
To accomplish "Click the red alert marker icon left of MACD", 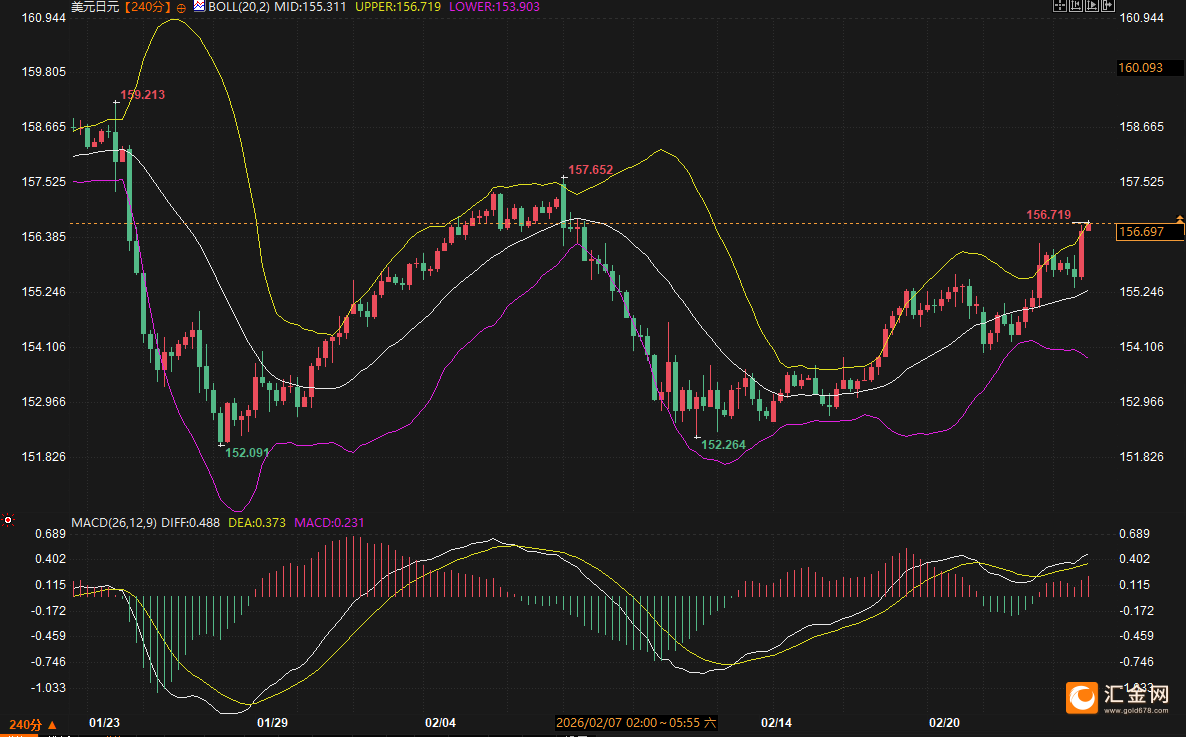I will pyautogui.click(x=8, y=520).
